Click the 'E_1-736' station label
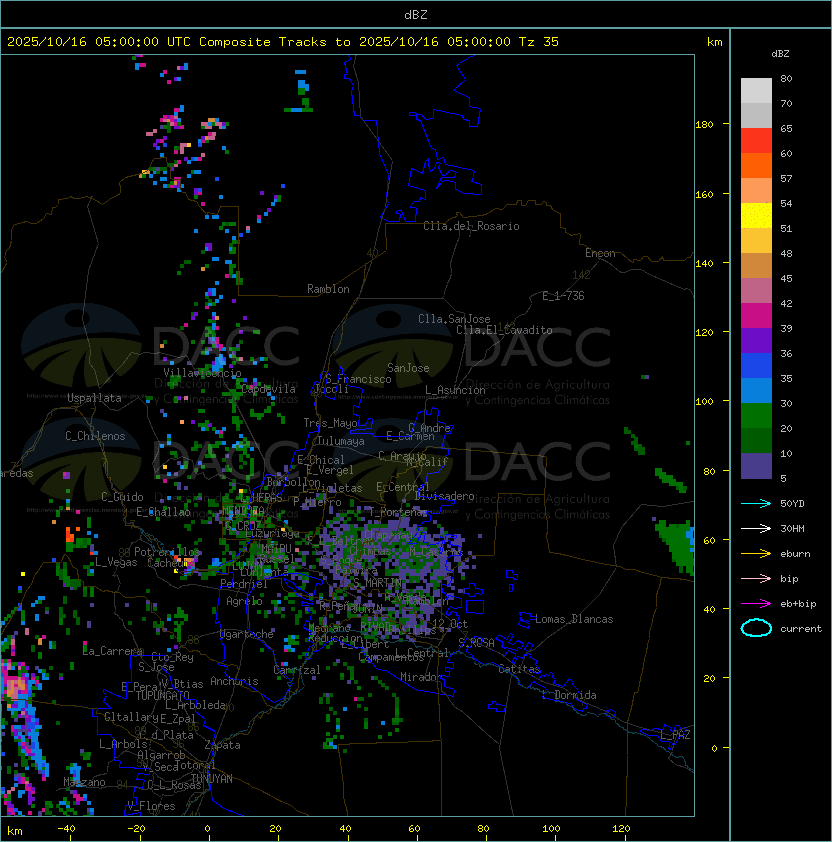832x842 pixels. 563,296
